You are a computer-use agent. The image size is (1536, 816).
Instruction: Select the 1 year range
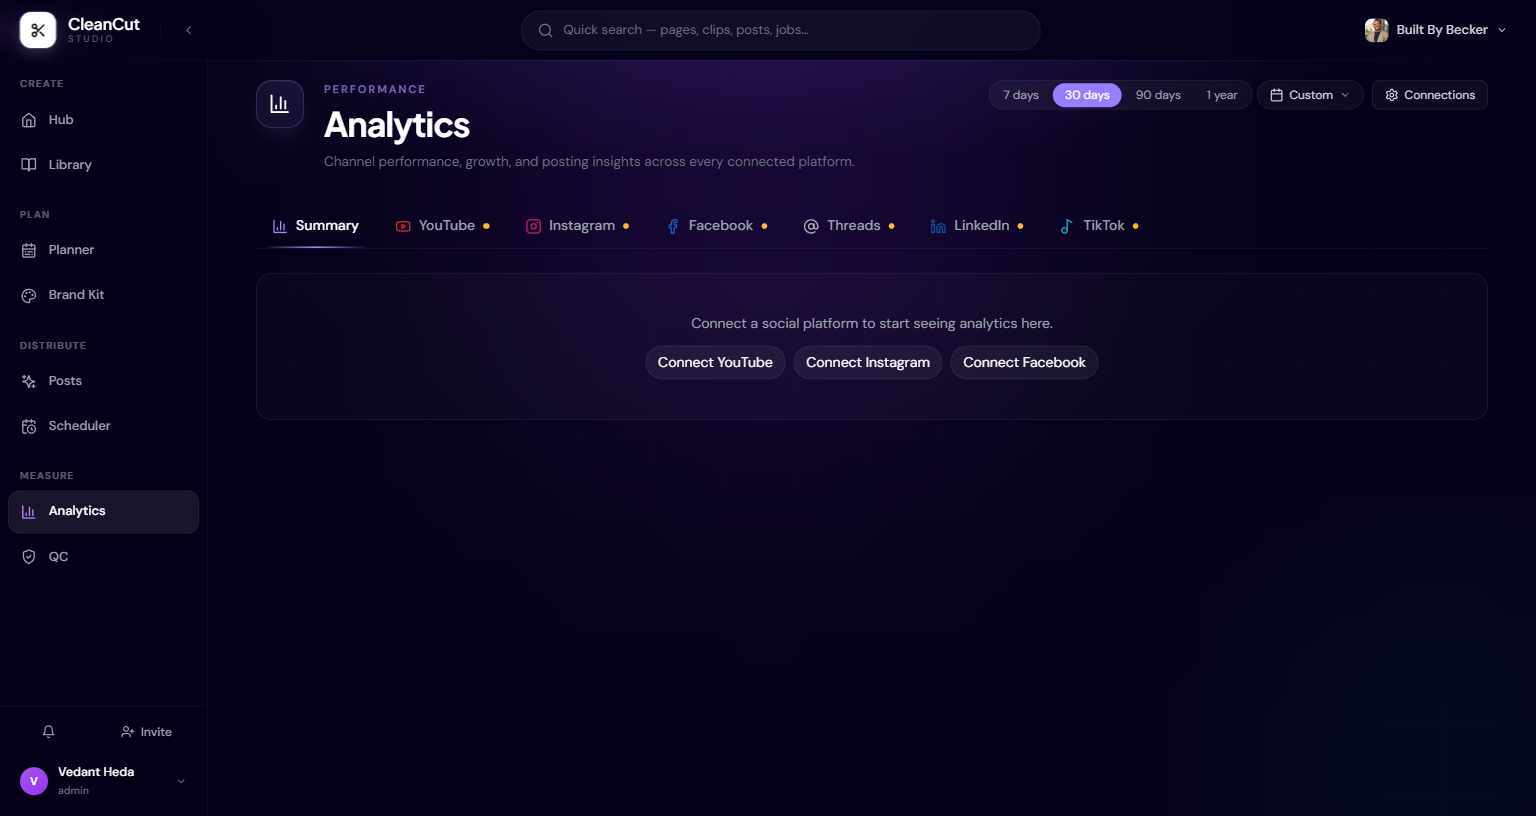pyautogui.click(x=1222, y=95)
